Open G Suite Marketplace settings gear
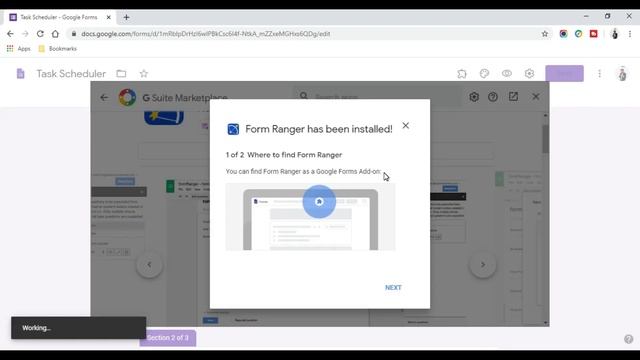The height and width of the screenshot is (360, 640). click(473, 97)
